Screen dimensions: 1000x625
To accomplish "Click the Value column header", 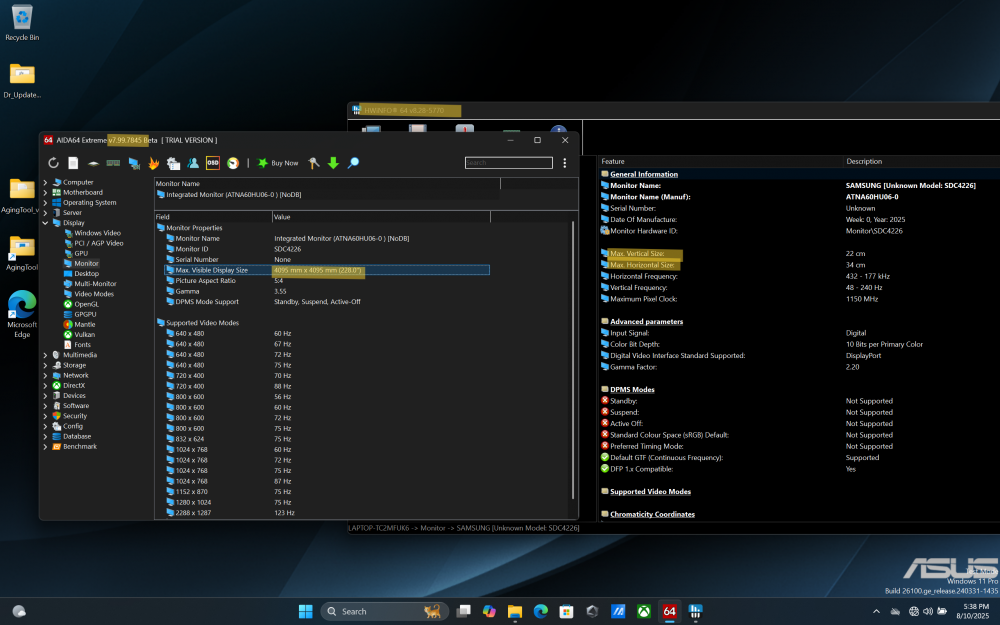I will 381,217.
